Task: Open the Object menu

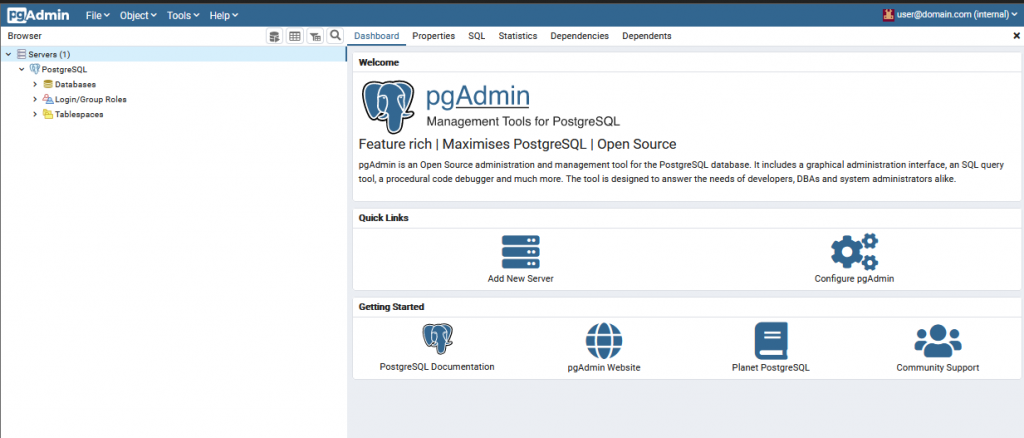Action: pyautogui.click(x=137, y=16)
